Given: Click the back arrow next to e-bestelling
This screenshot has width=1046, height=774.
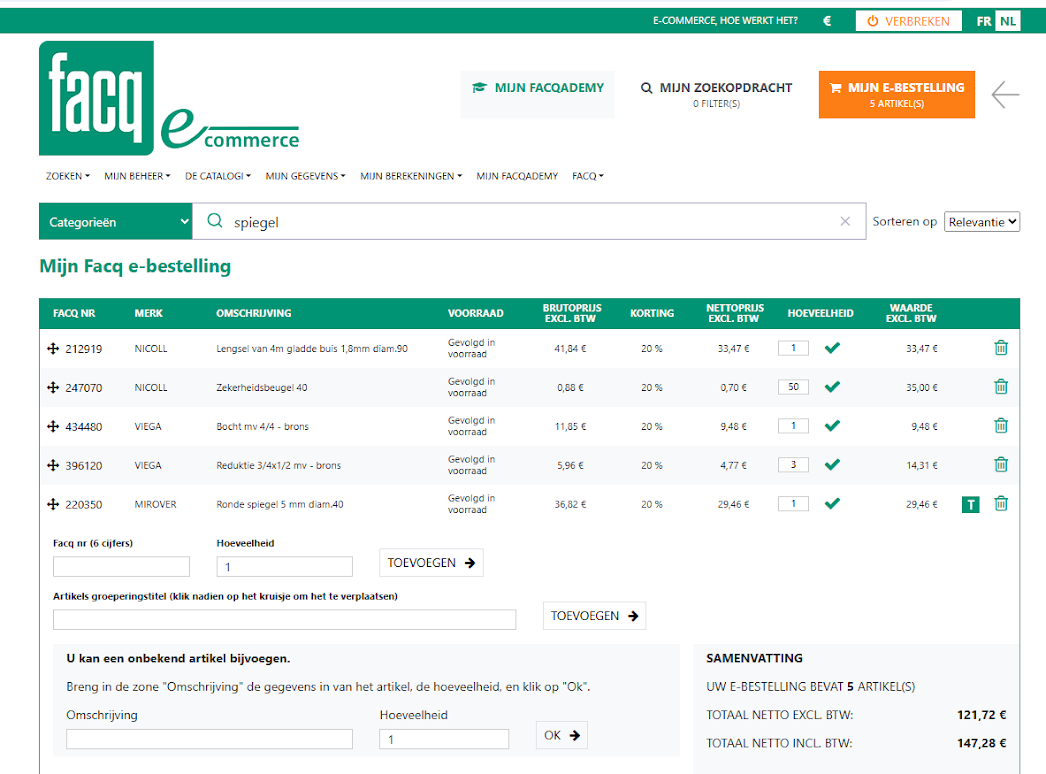Looking at the screenshot, I should coord(1005,95).
